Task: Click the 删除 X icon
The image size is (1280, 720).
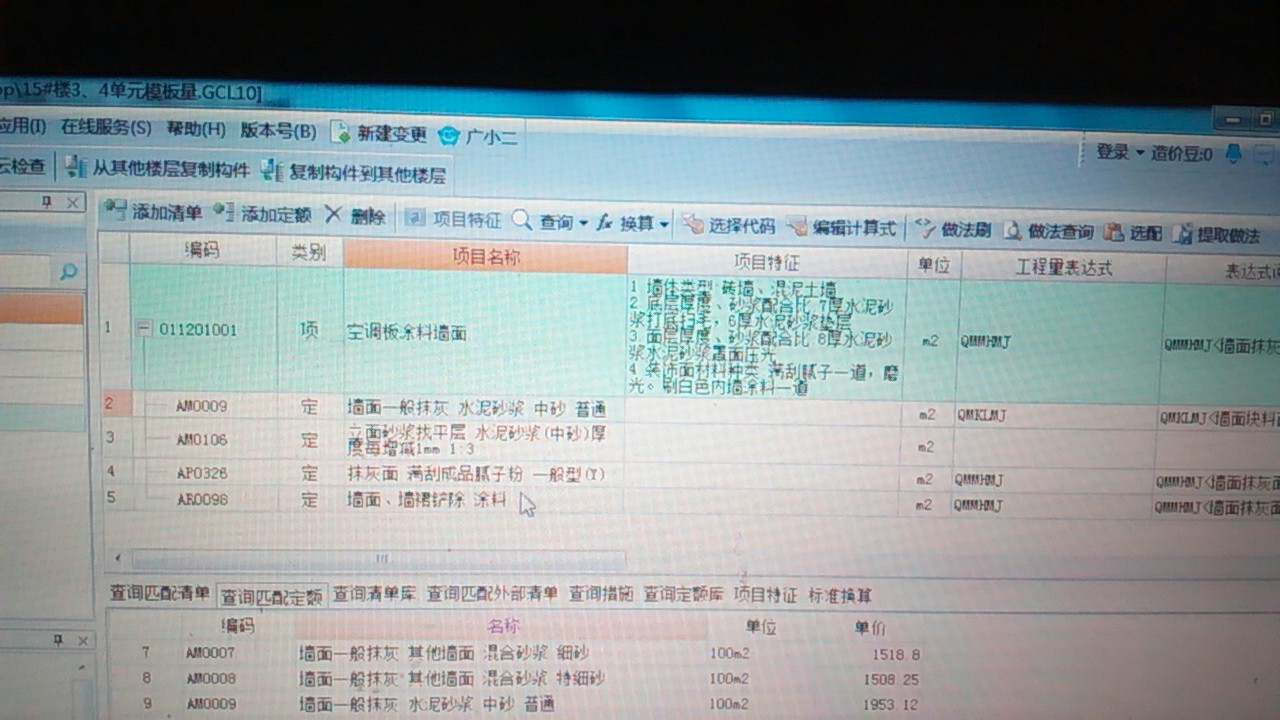Action: tap(333, 214)
